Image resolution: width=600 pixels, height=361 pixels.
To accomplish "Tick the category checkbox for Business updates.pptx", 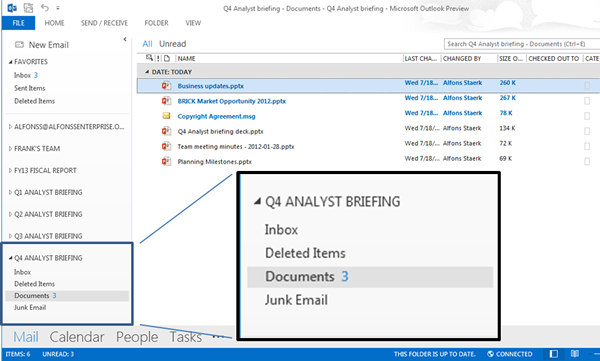I will [x=587, y=86].
